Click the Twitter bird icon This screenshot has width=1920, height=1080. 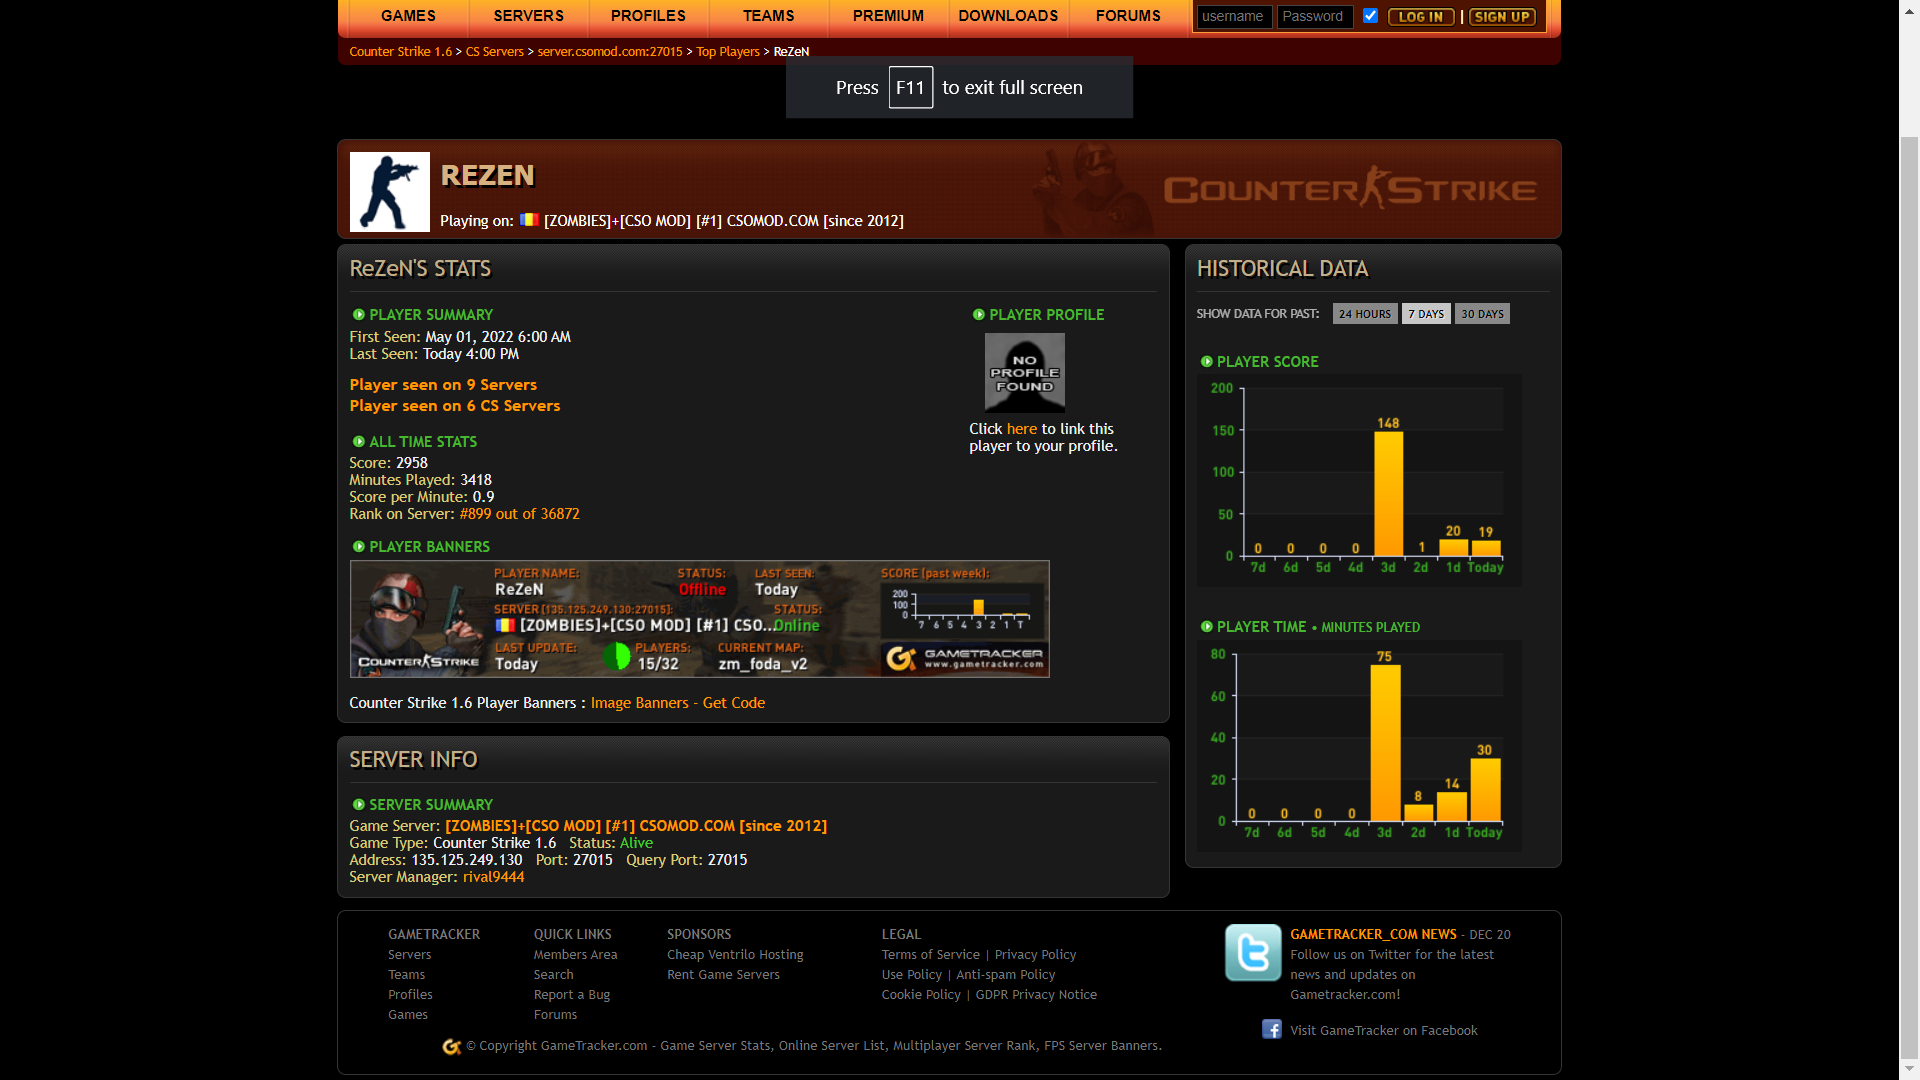coord(1253,952)
